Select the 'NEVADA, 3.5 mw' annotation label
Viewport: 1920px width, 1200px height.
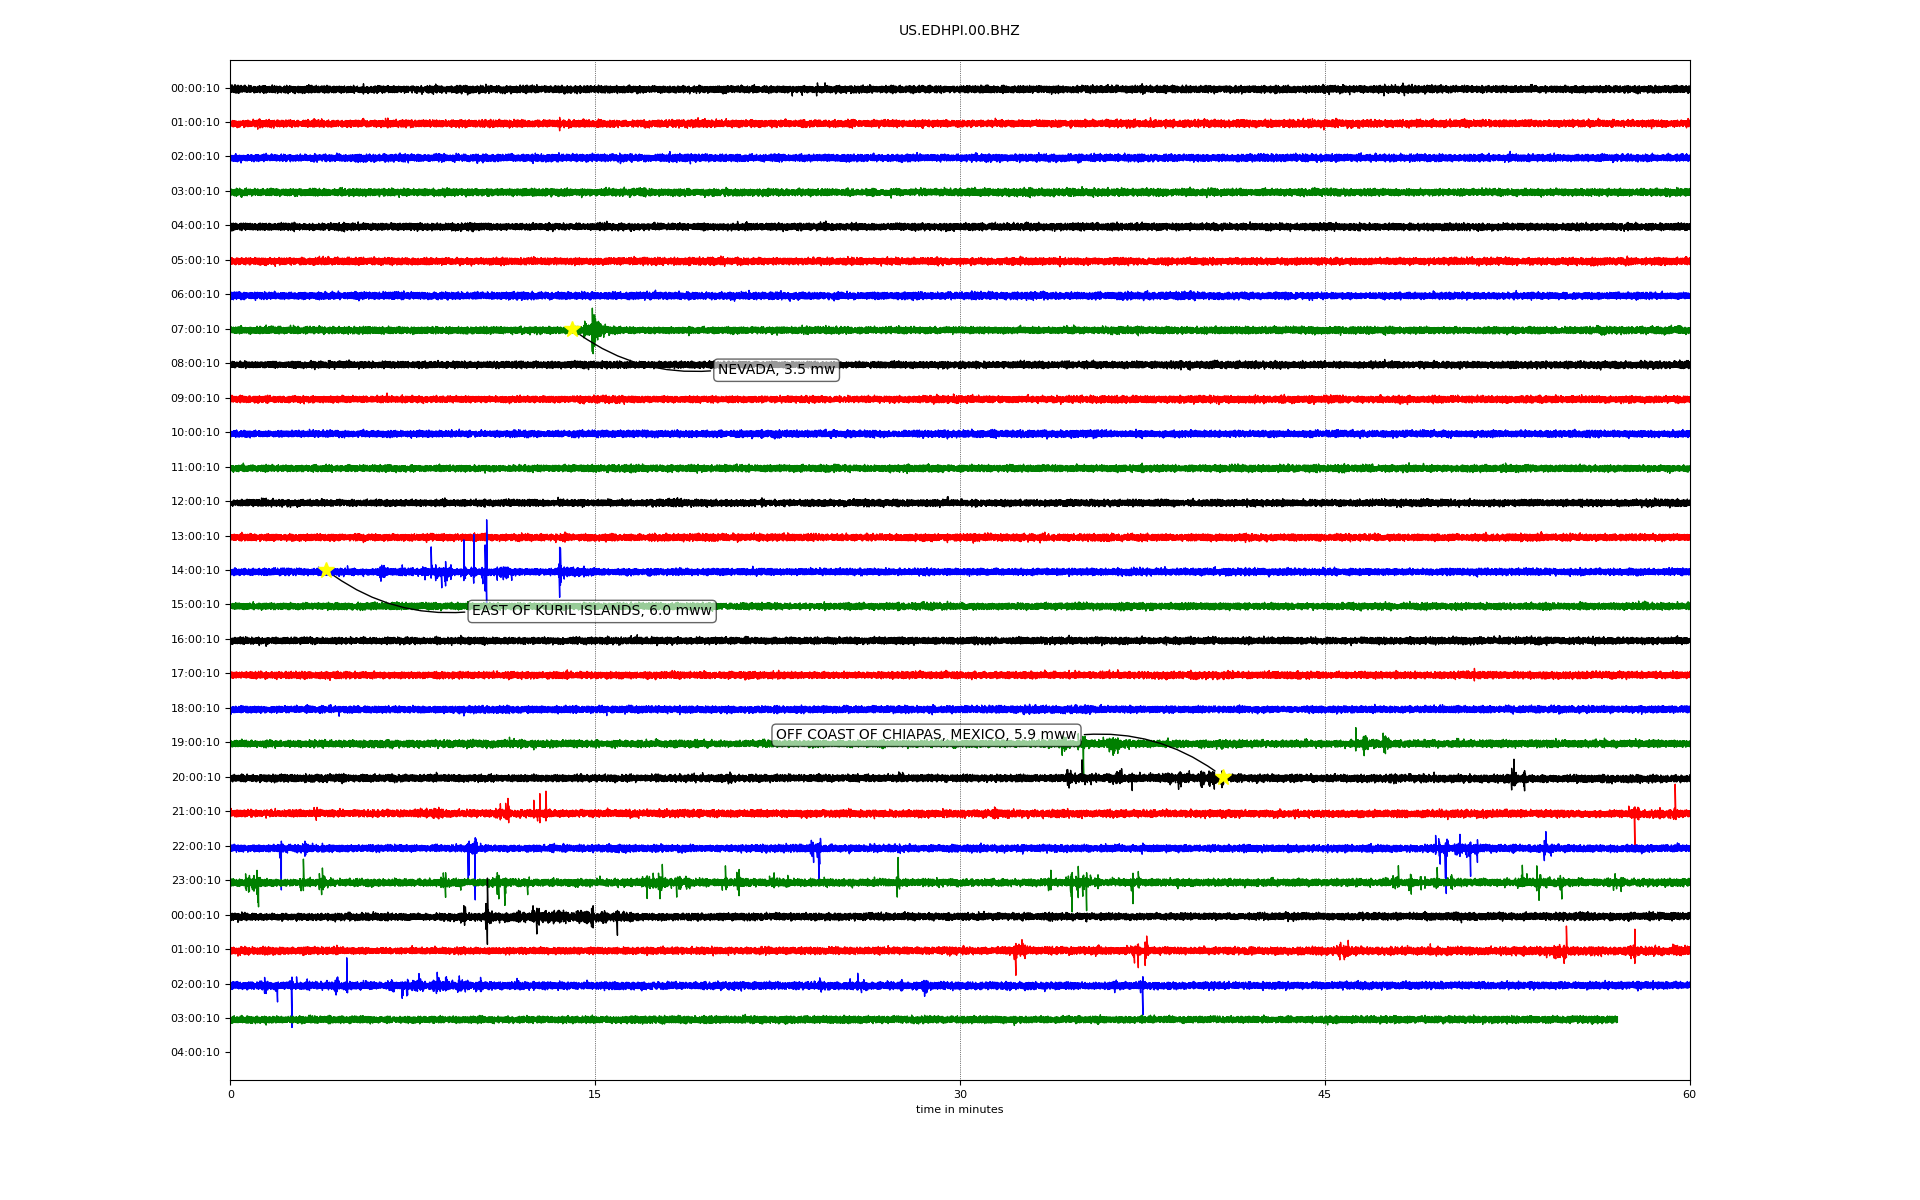(x=776, y=370)
